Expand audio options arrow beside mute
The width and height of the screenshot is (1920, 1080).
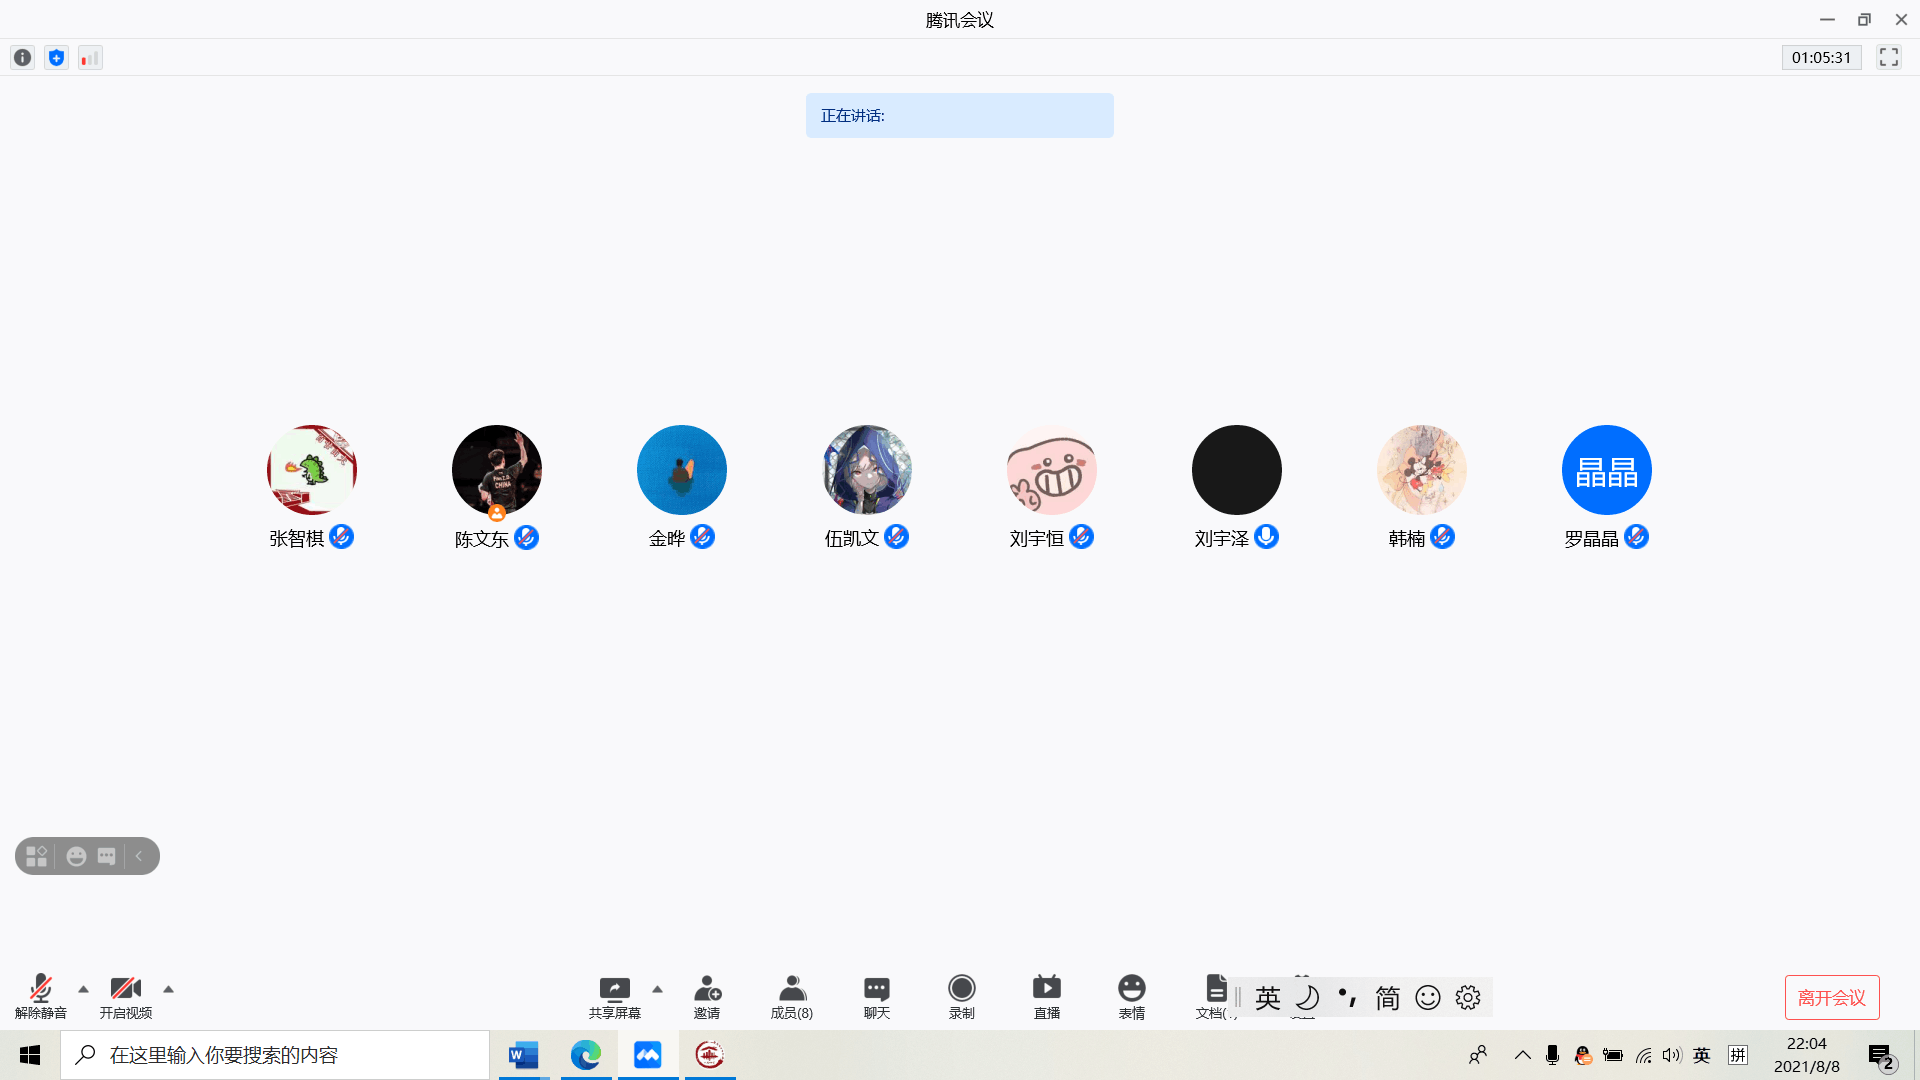pyautogui.click(x=84, y=989)
